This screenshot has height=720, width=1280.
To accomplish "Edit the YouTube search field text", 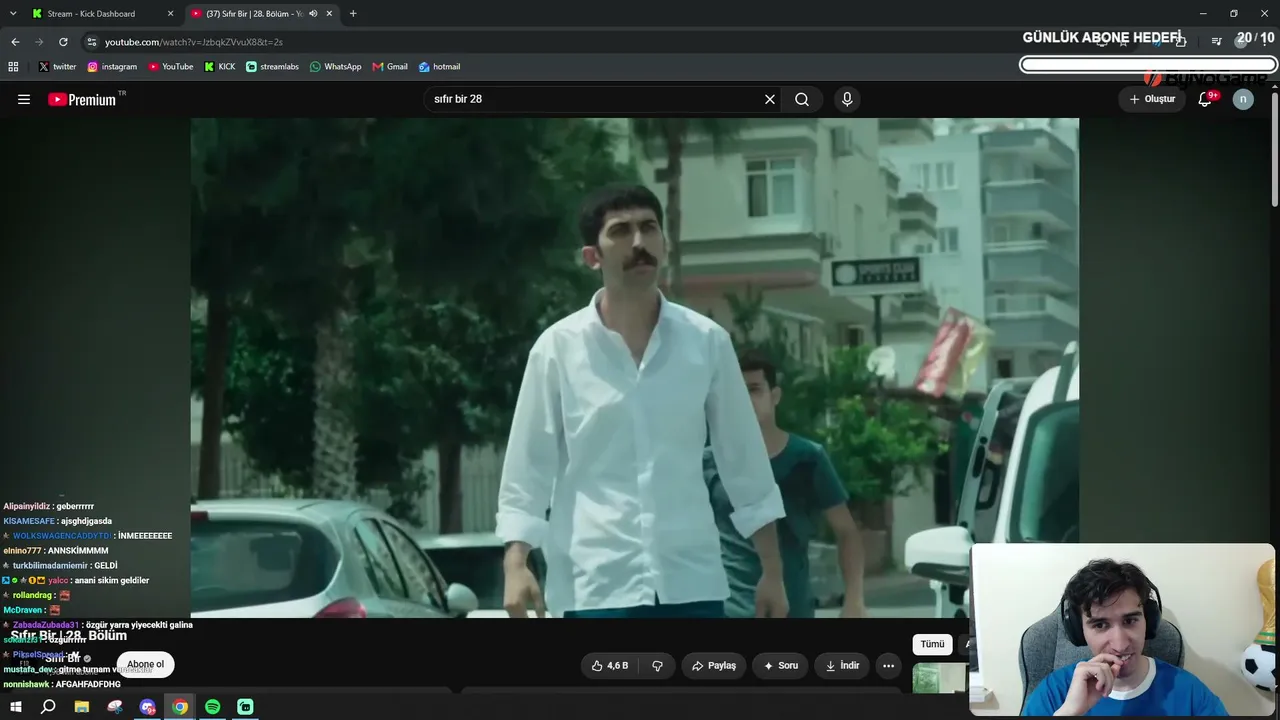I will point(595,99).
